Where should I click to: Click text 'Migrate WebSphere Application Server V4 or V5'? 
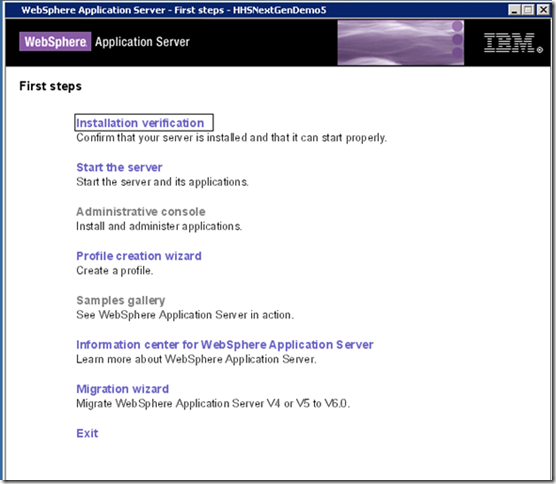(x=193, y=404)
